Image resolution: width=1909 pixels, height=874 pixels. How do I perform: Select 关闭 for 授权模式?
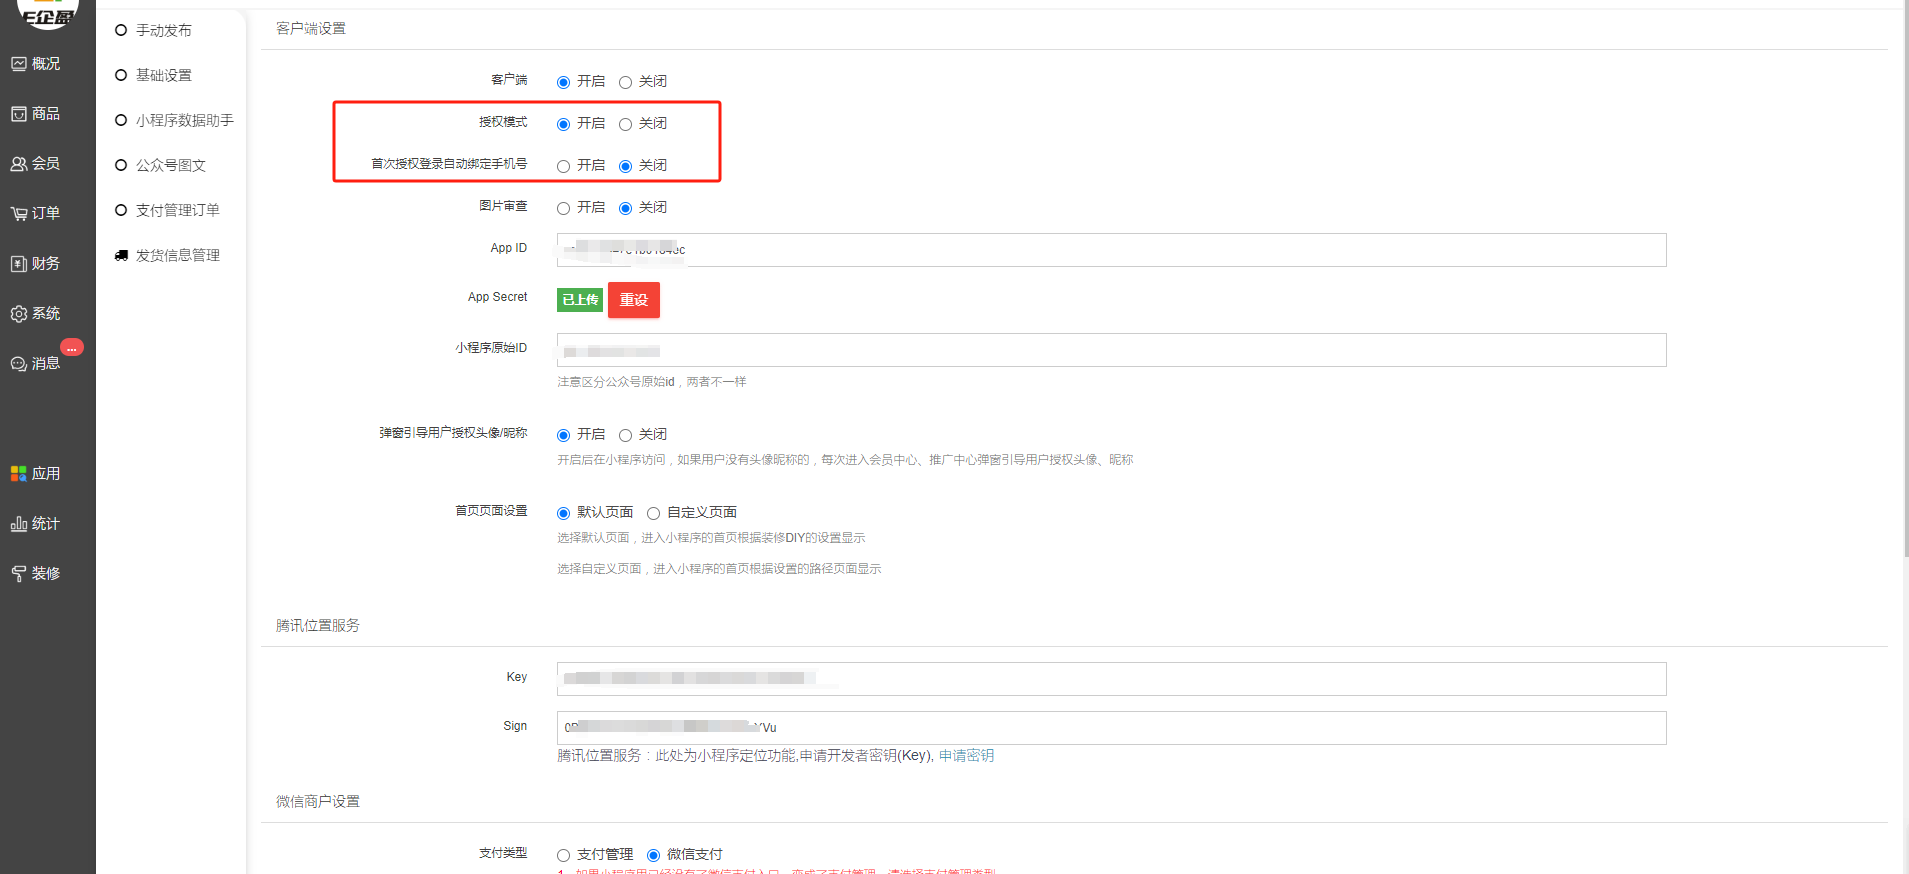pos(625,124)
